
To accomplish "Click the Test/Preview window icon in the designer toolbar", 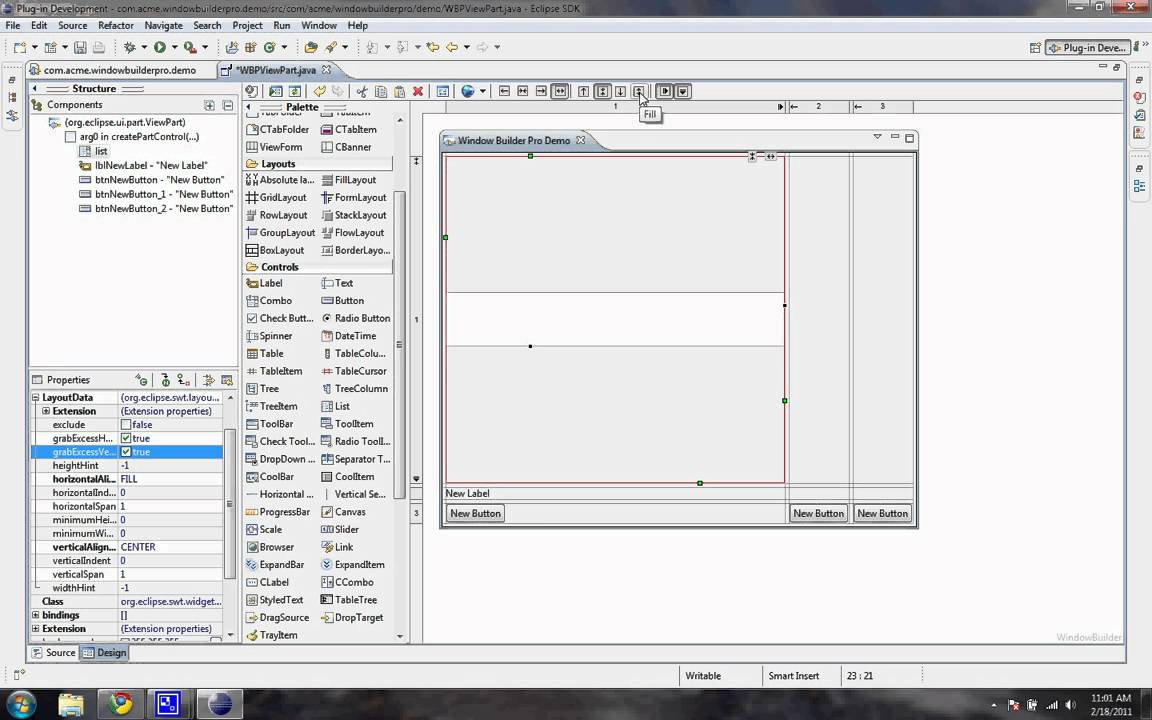I will (276, 91).
